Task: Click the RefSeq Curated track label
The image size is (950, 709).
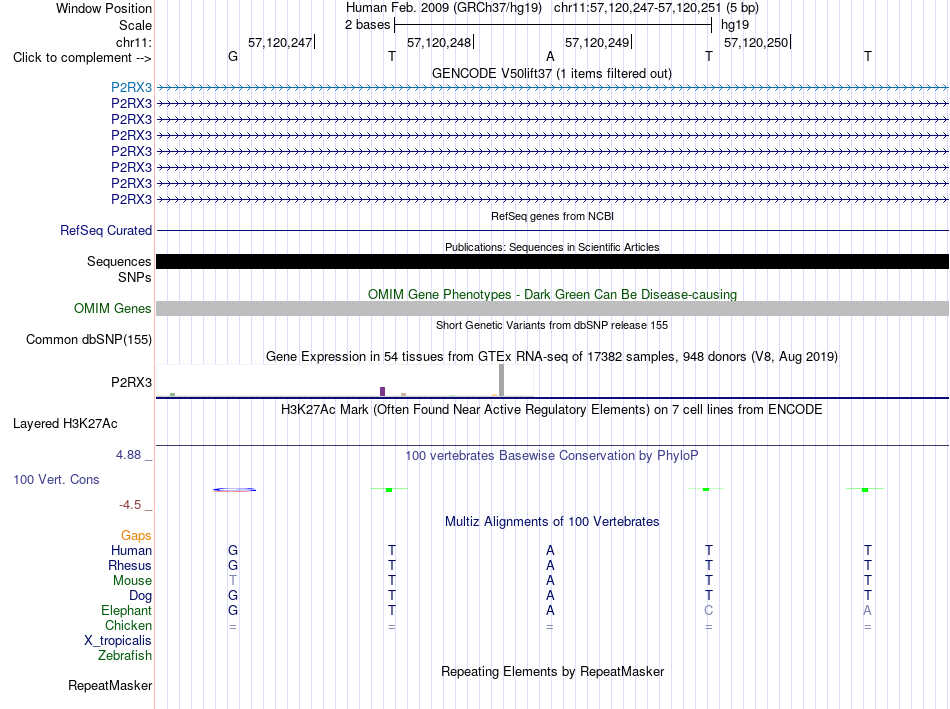Action: 106,230
